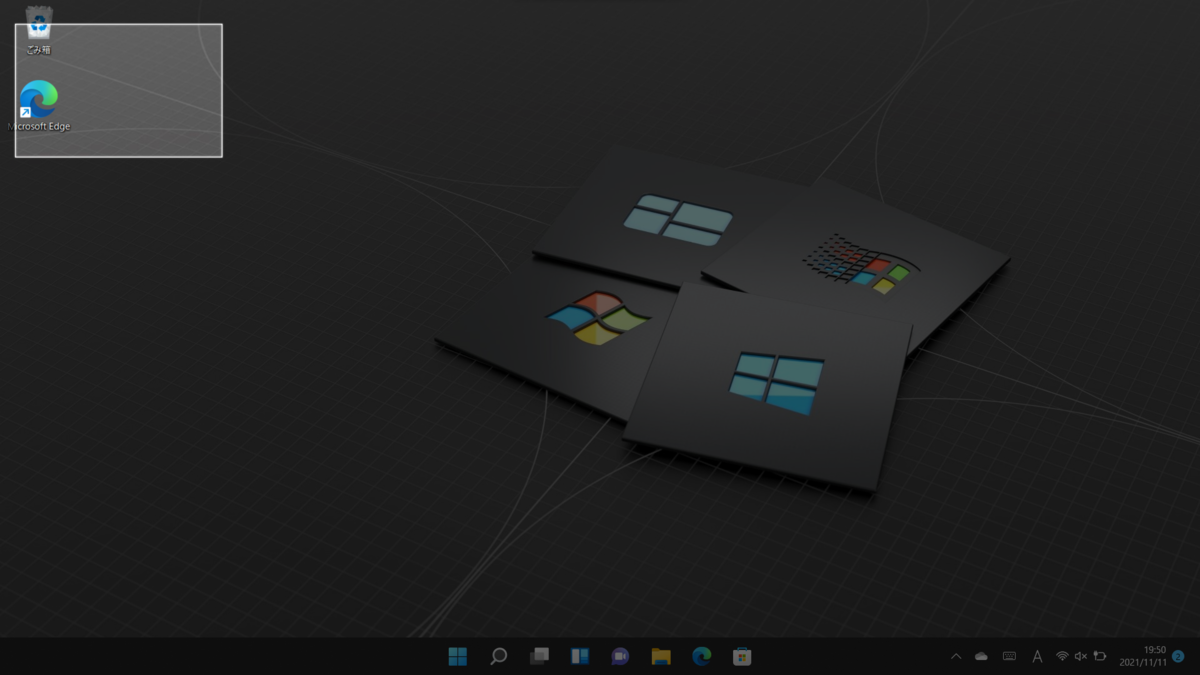This screenshot has width=1200, height=675.
Task: Click the battery status tray icon
Action: click(1100, 656)
